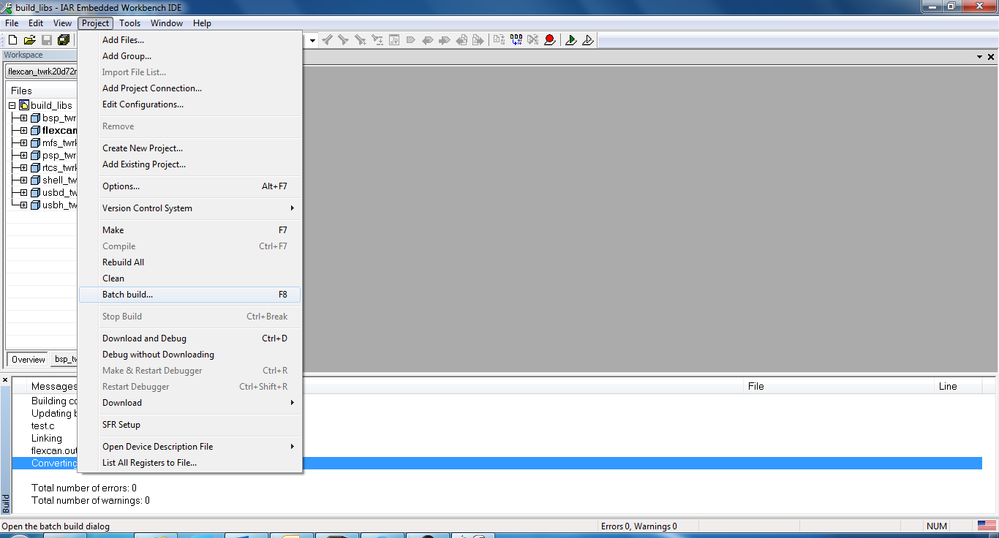Viewport: 999px width, 538px height.
Task: Click the Go To toolbar icon
Action: [x=394, y=40]
